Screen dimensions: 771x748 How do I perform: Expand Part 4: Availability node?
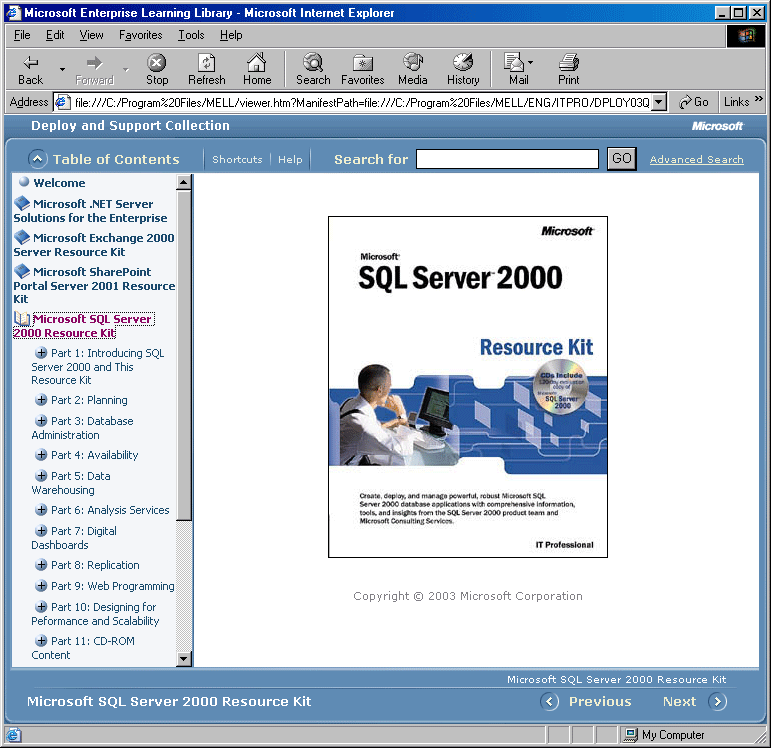pyautogui.click(x=41, y=455)
